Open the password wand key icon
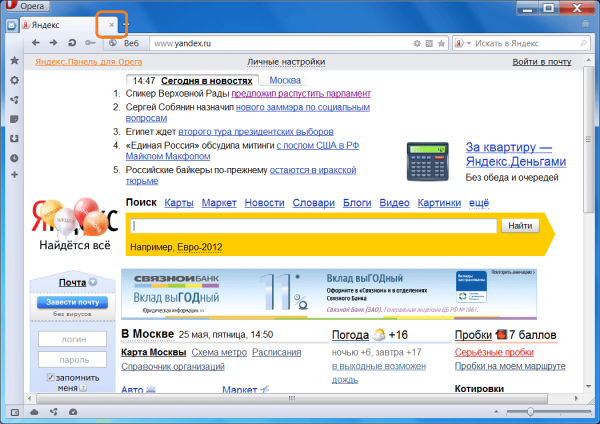The height and width of the screenshot is (424, 600). [x=90, y=43]
